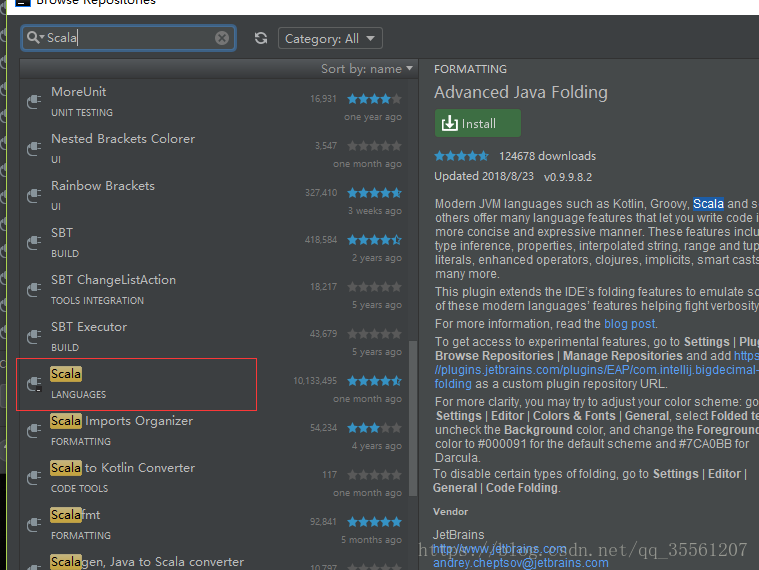The width and height of the screenshot is (759, 570).
Task: Click the SBT Executor empty star rating
Action: (374, 333)
